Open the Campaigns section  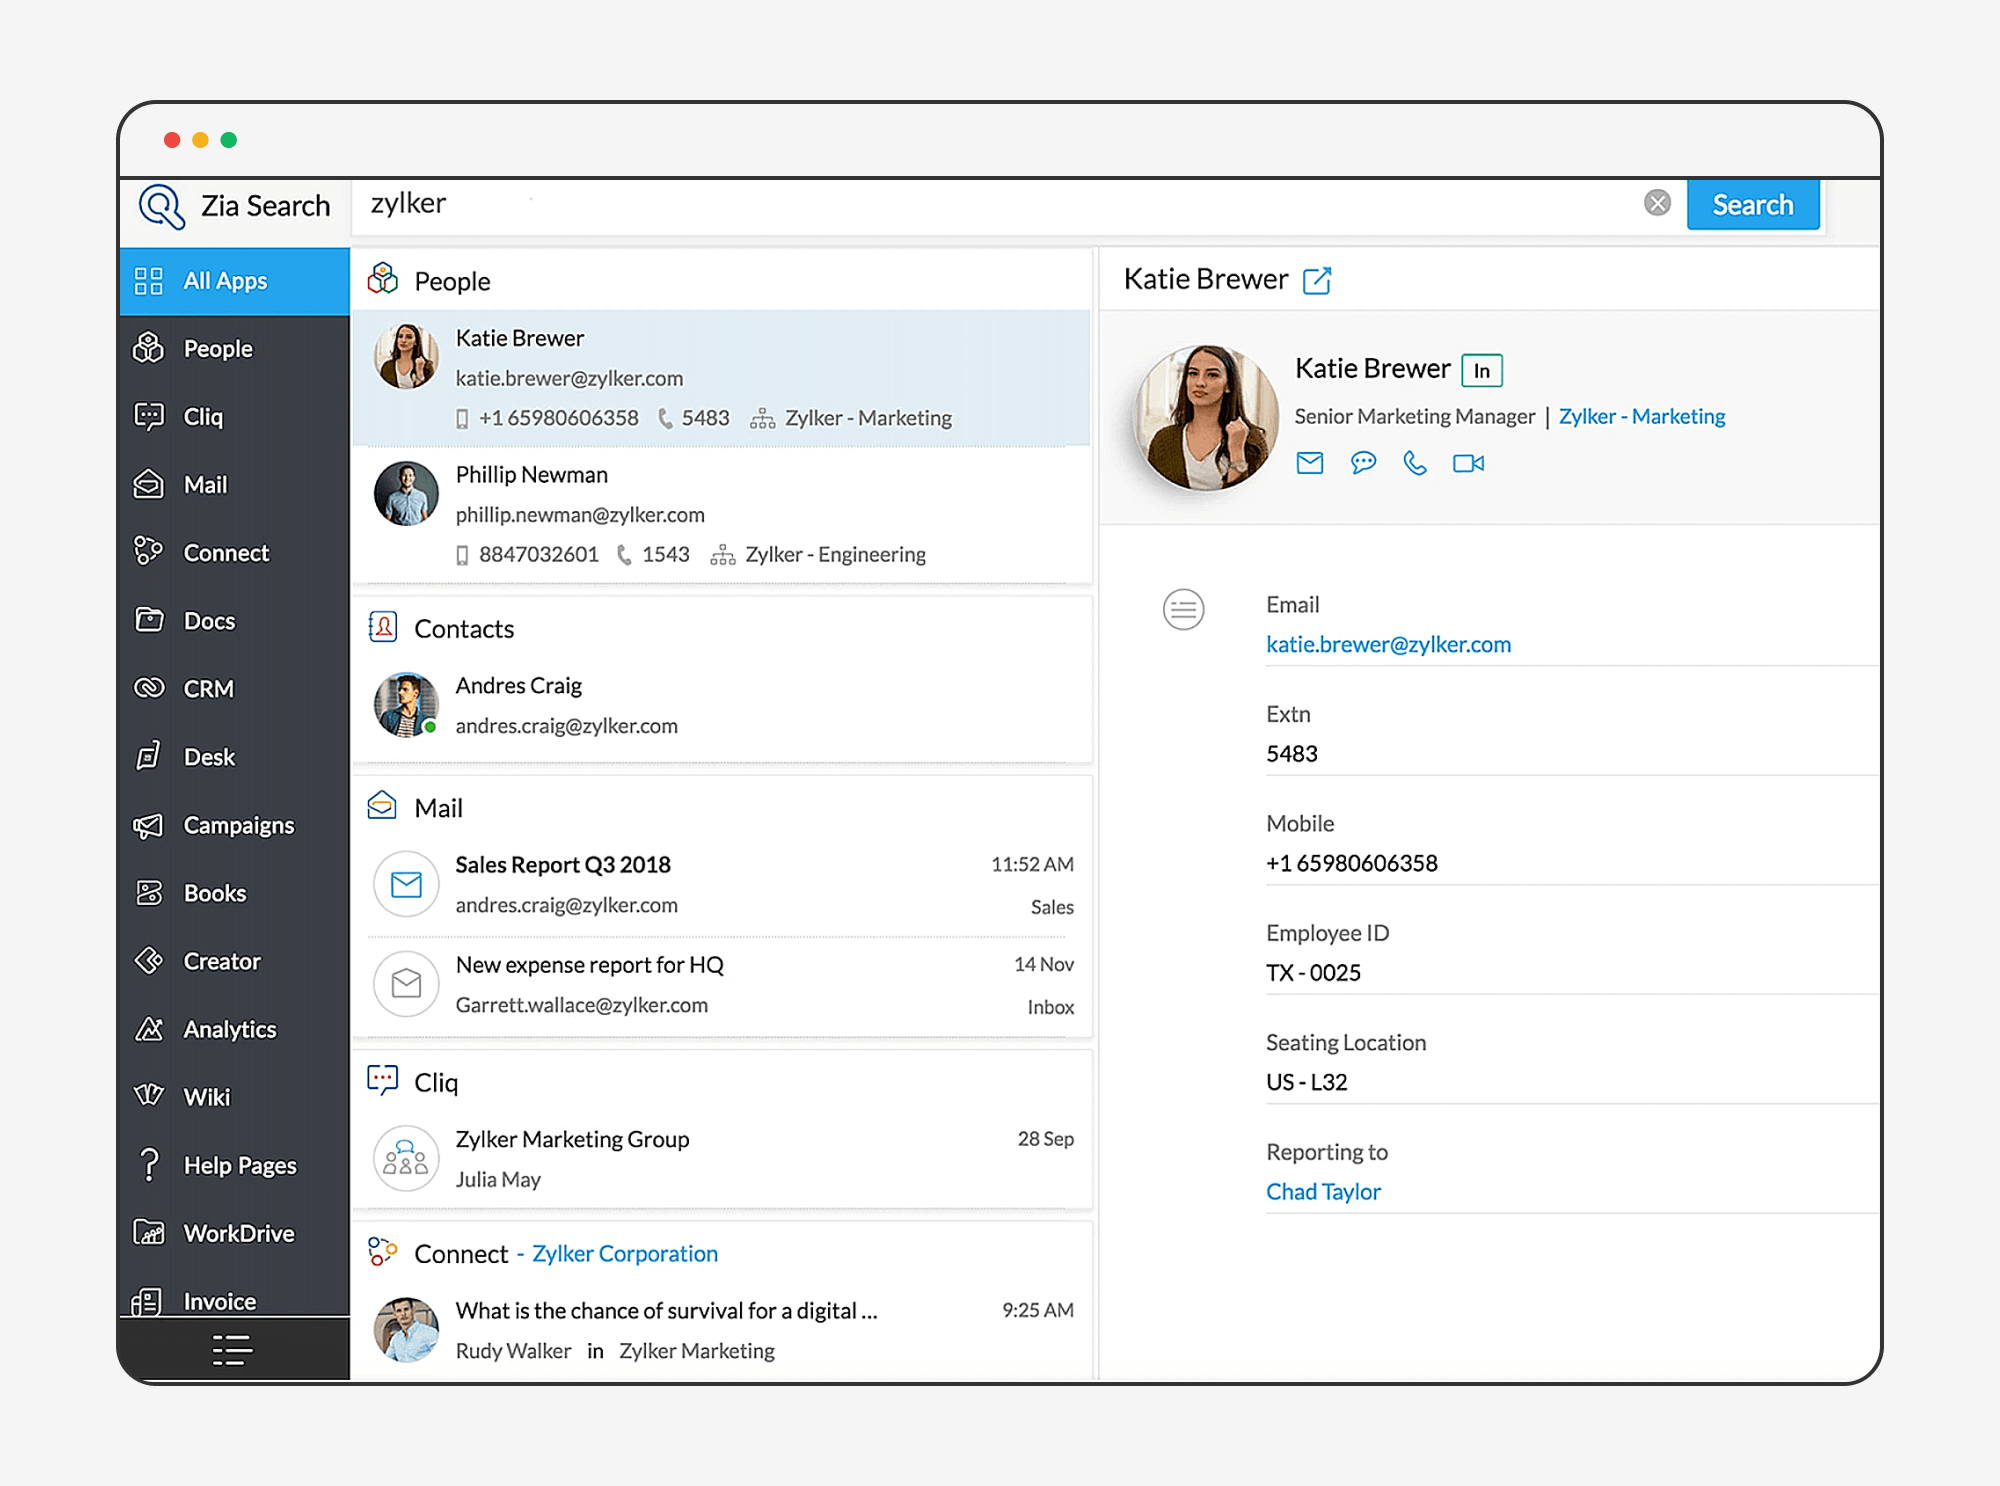pos(233,823)
